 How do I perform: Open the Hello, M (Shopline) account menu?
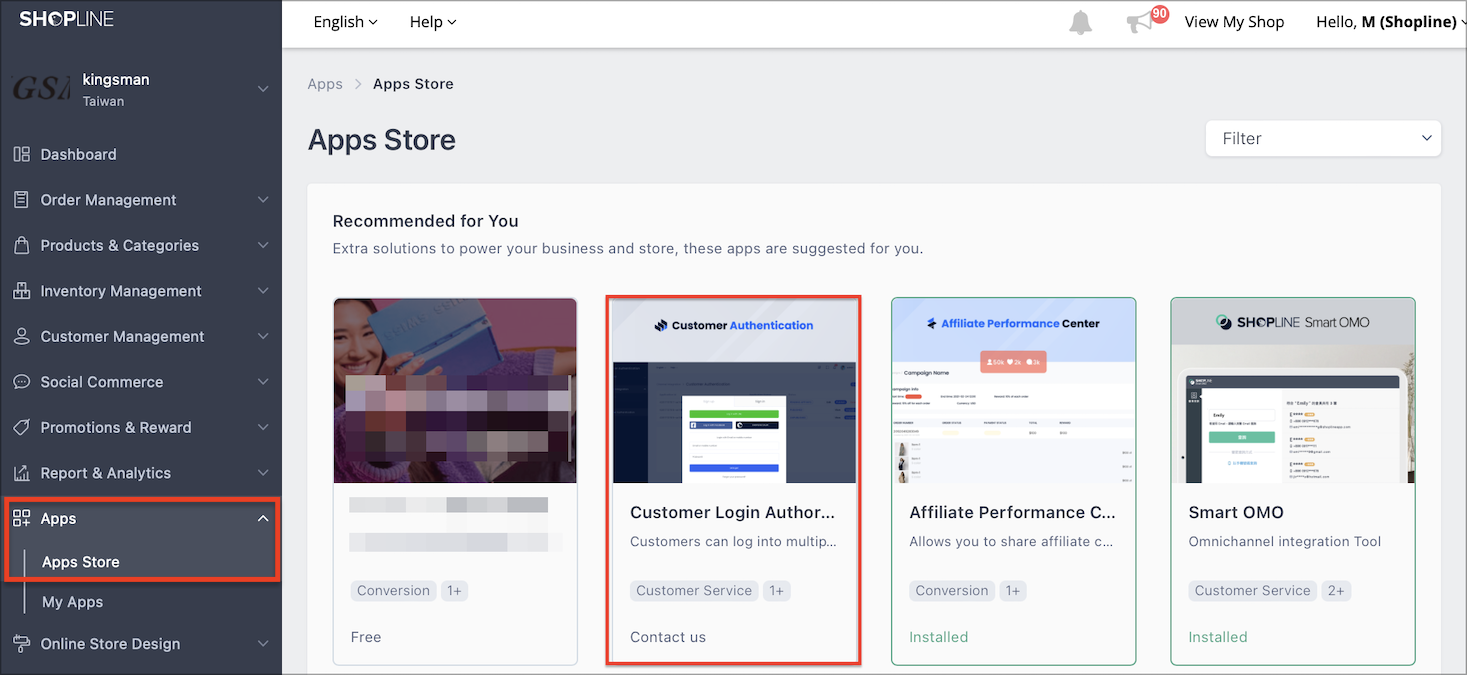click(1391, 22)
